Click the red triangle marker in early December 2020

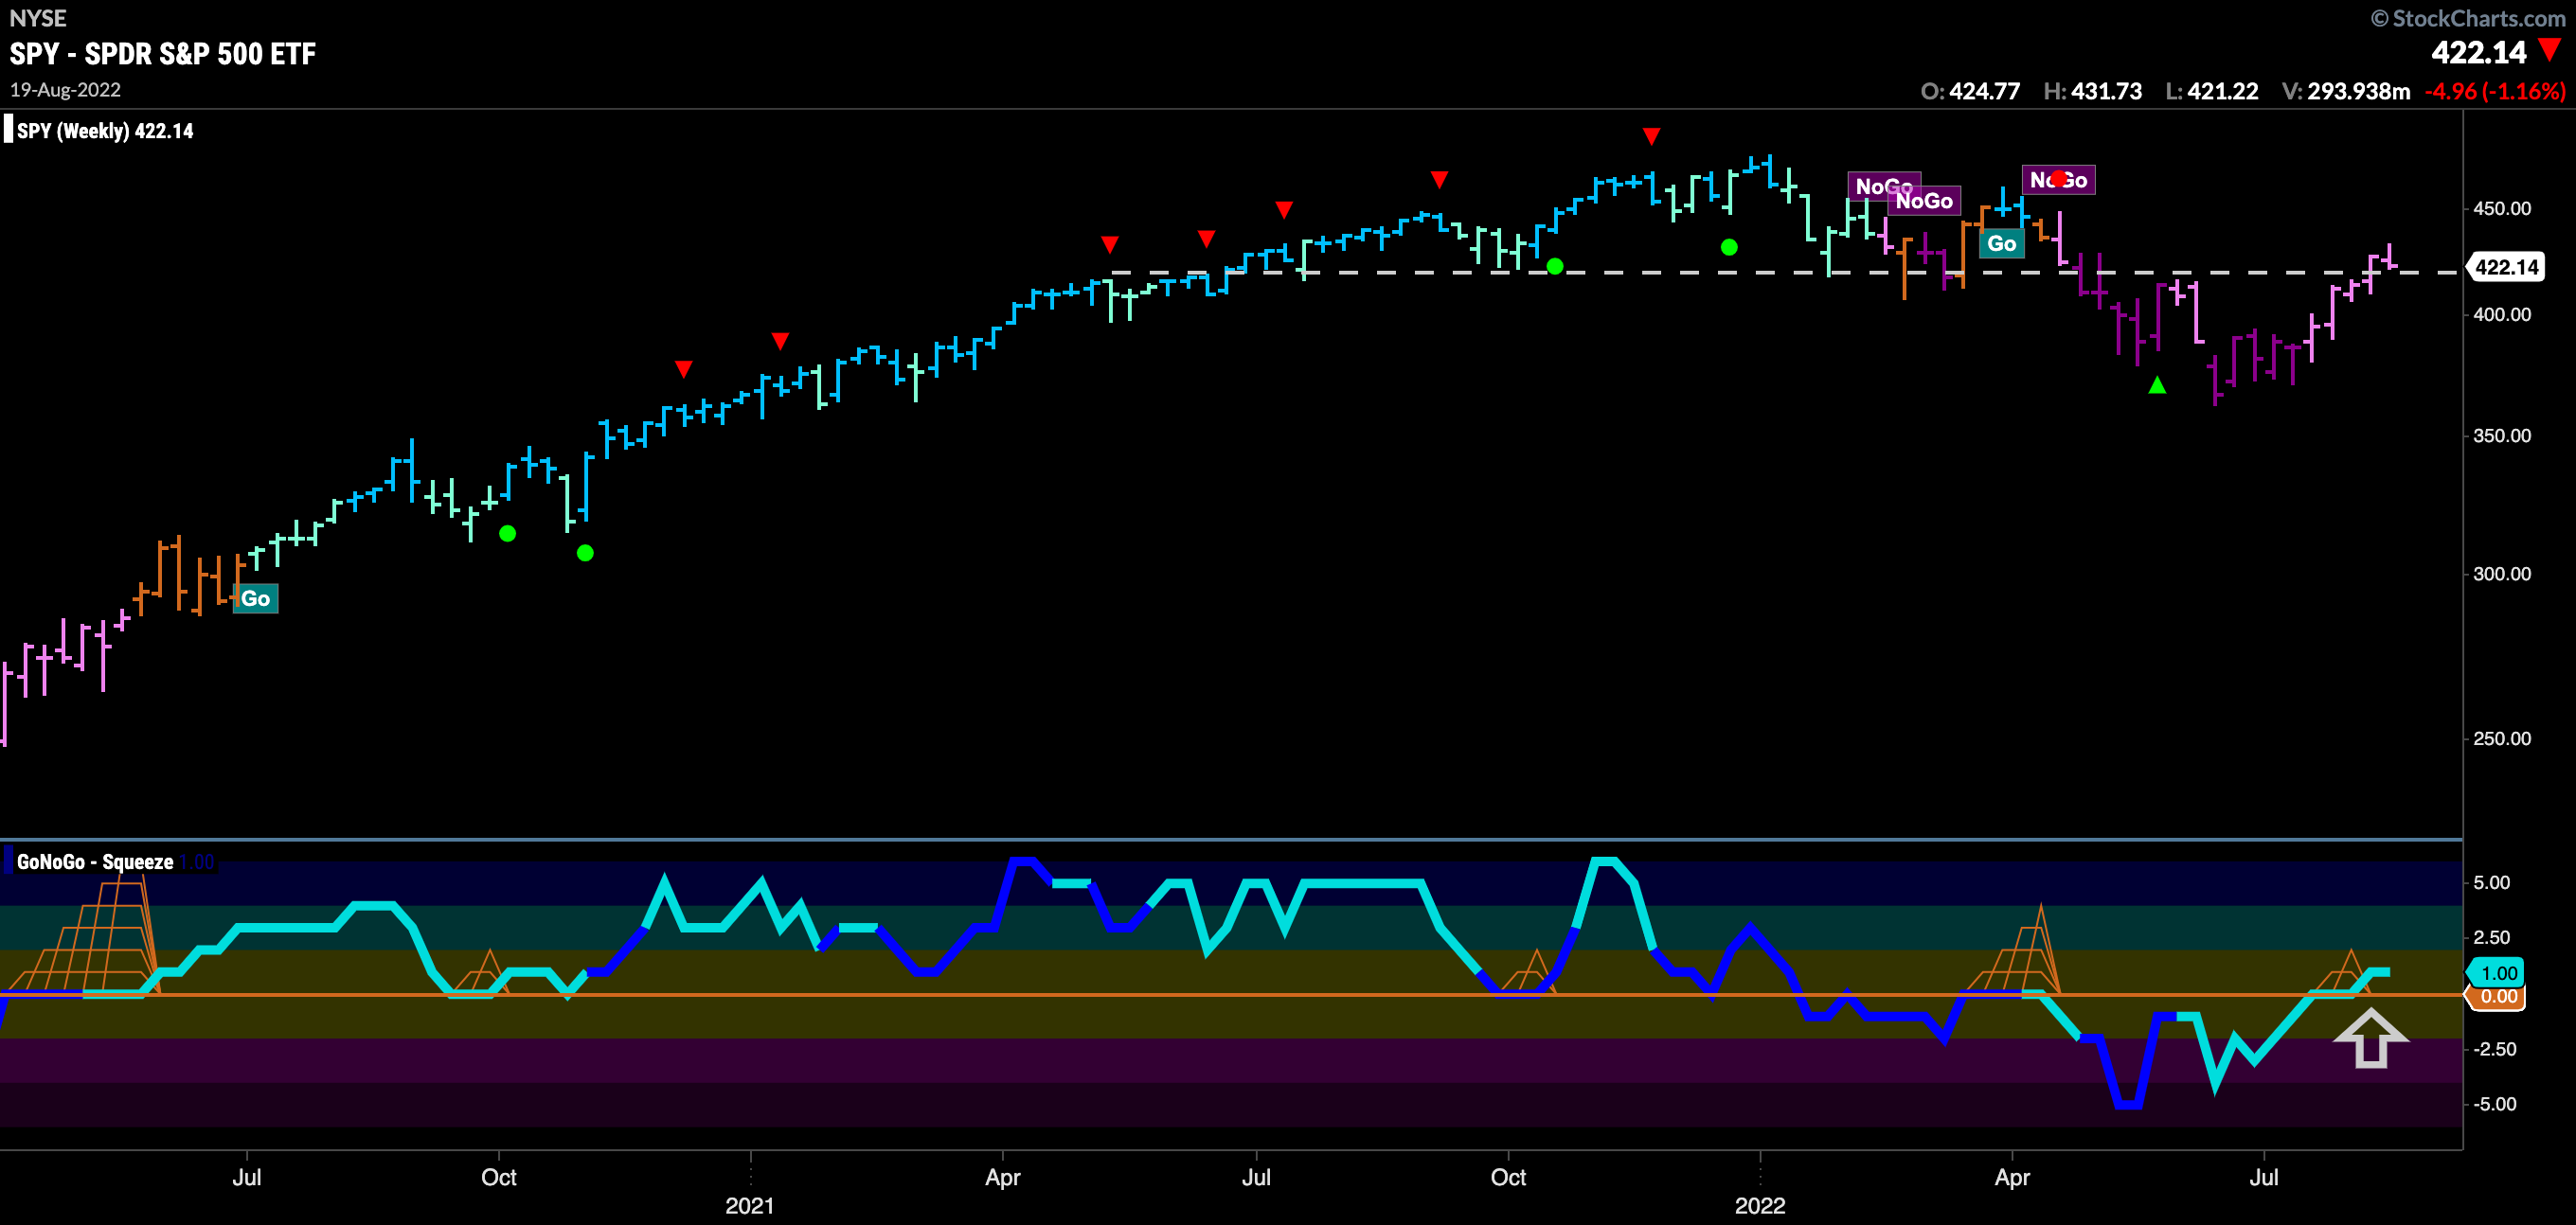click(683, 369)
